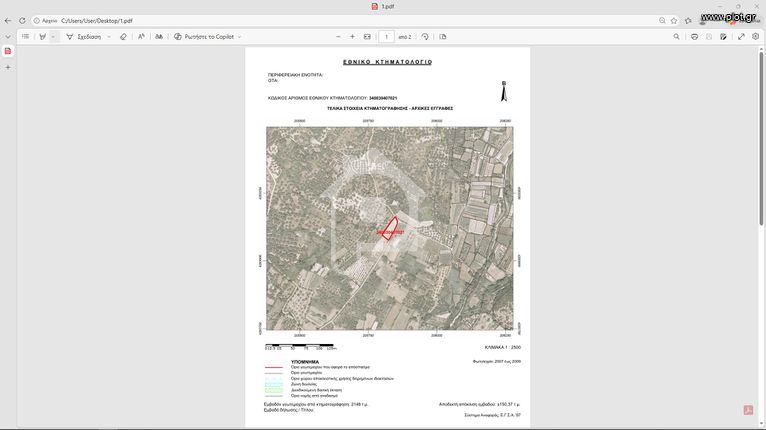766x430 pixels.
Task: Click the save as icon with pencil
Action: click(x=723, y=37)
